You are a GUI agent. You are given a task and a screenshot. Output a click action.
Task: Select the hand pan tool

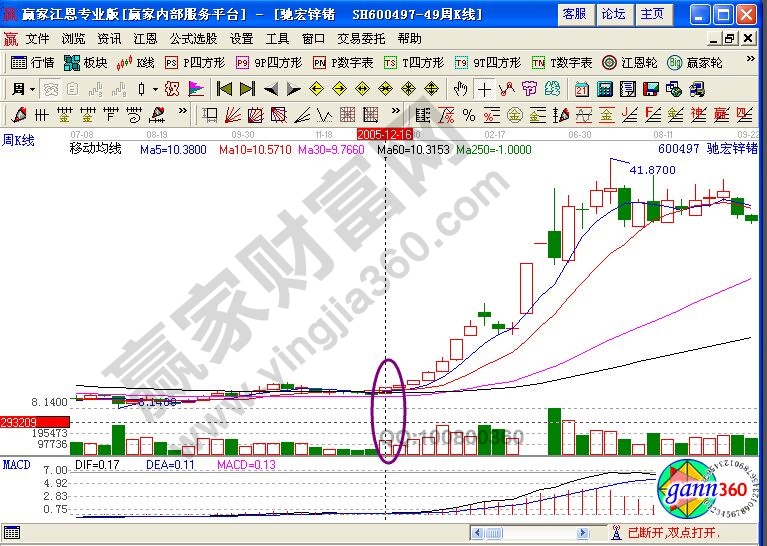pos(460,89)
